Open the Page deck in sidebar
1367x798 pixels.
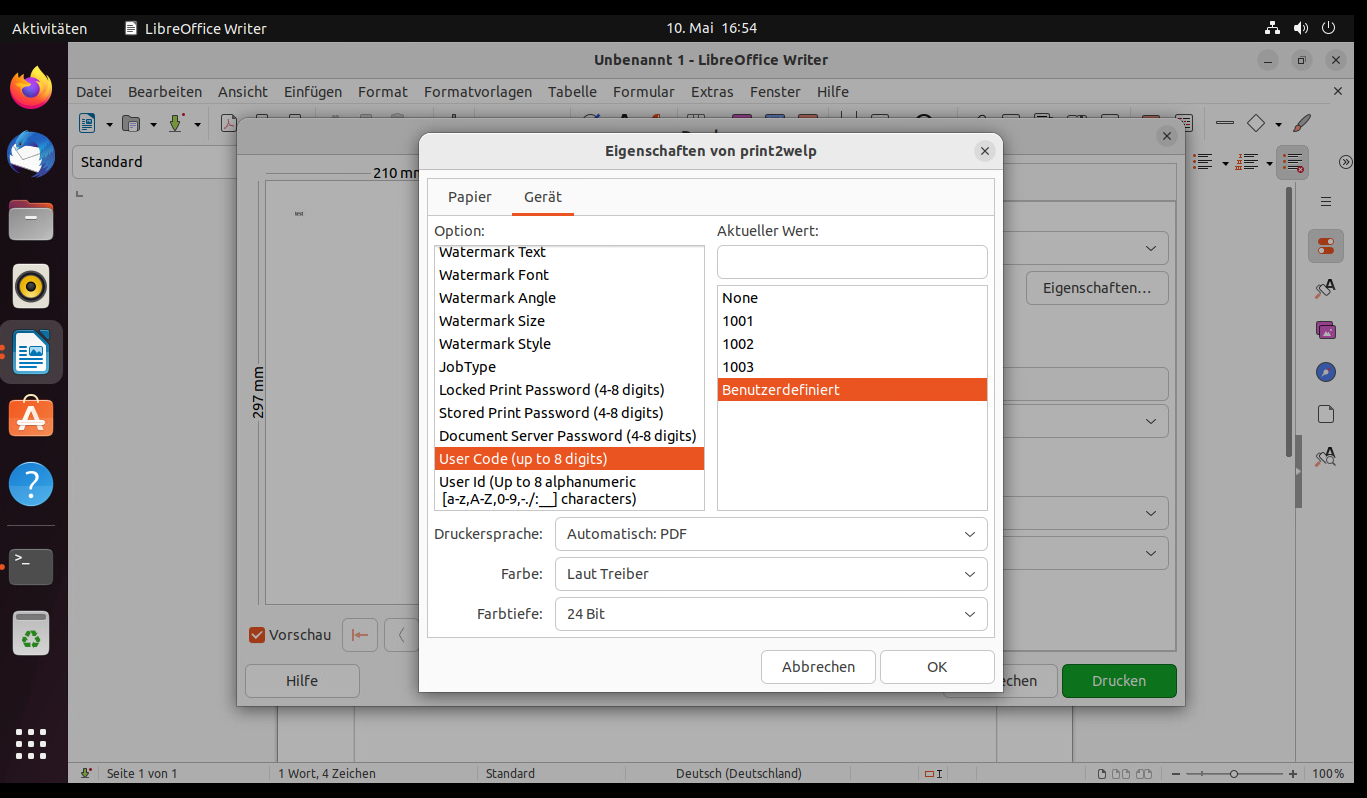1324,413
